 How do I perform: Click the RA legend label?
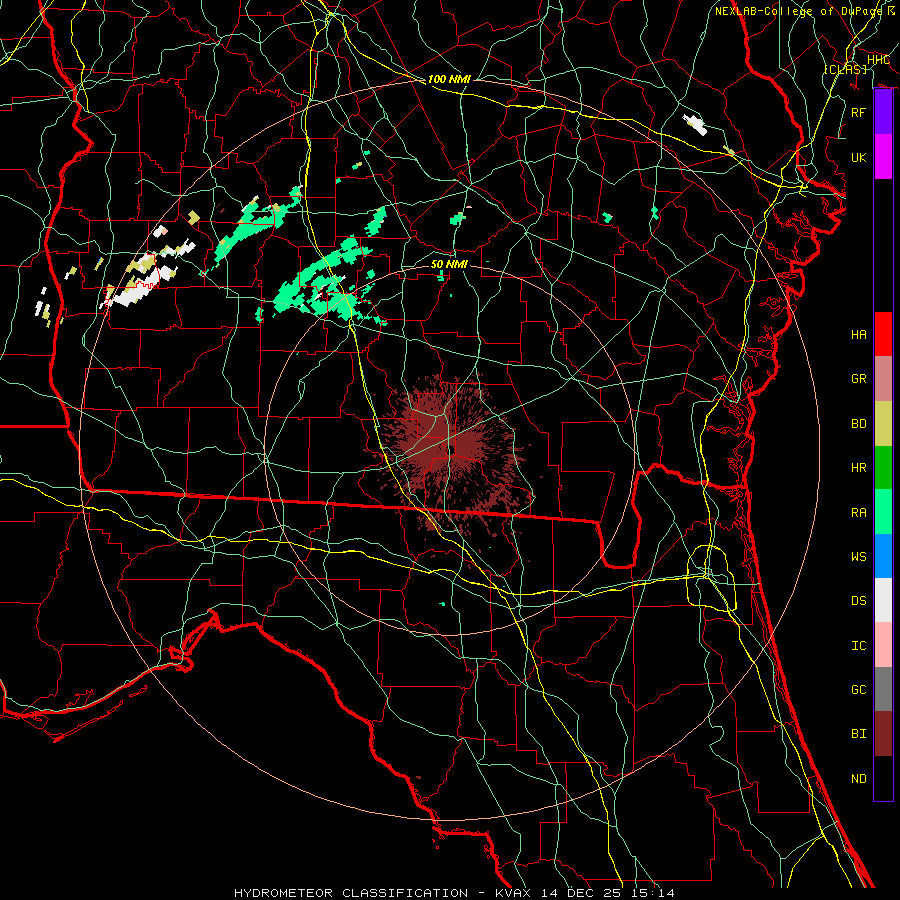click(859, 512)
